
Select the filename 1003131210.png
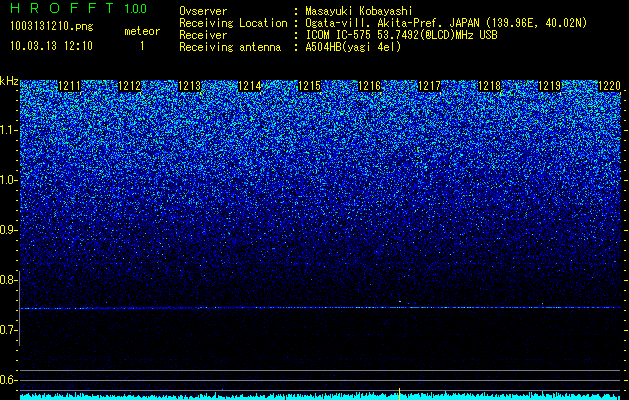(52, 27)
